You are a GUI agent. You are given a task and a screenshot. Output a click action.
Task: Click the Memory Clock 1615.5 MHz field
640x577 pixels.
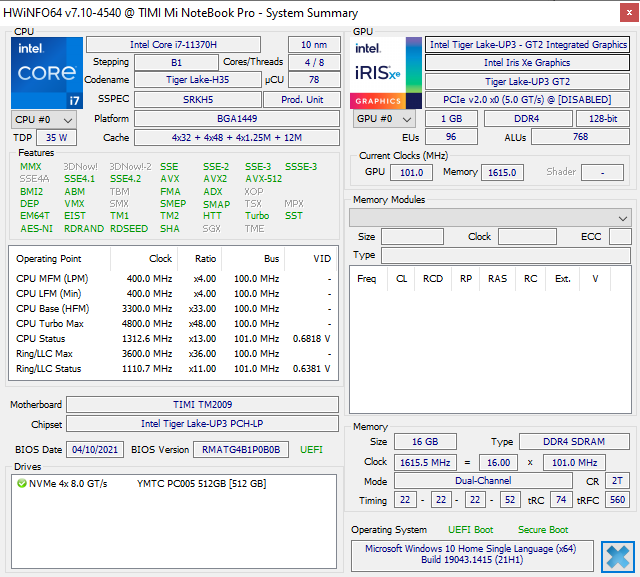(x=425, y=462)
